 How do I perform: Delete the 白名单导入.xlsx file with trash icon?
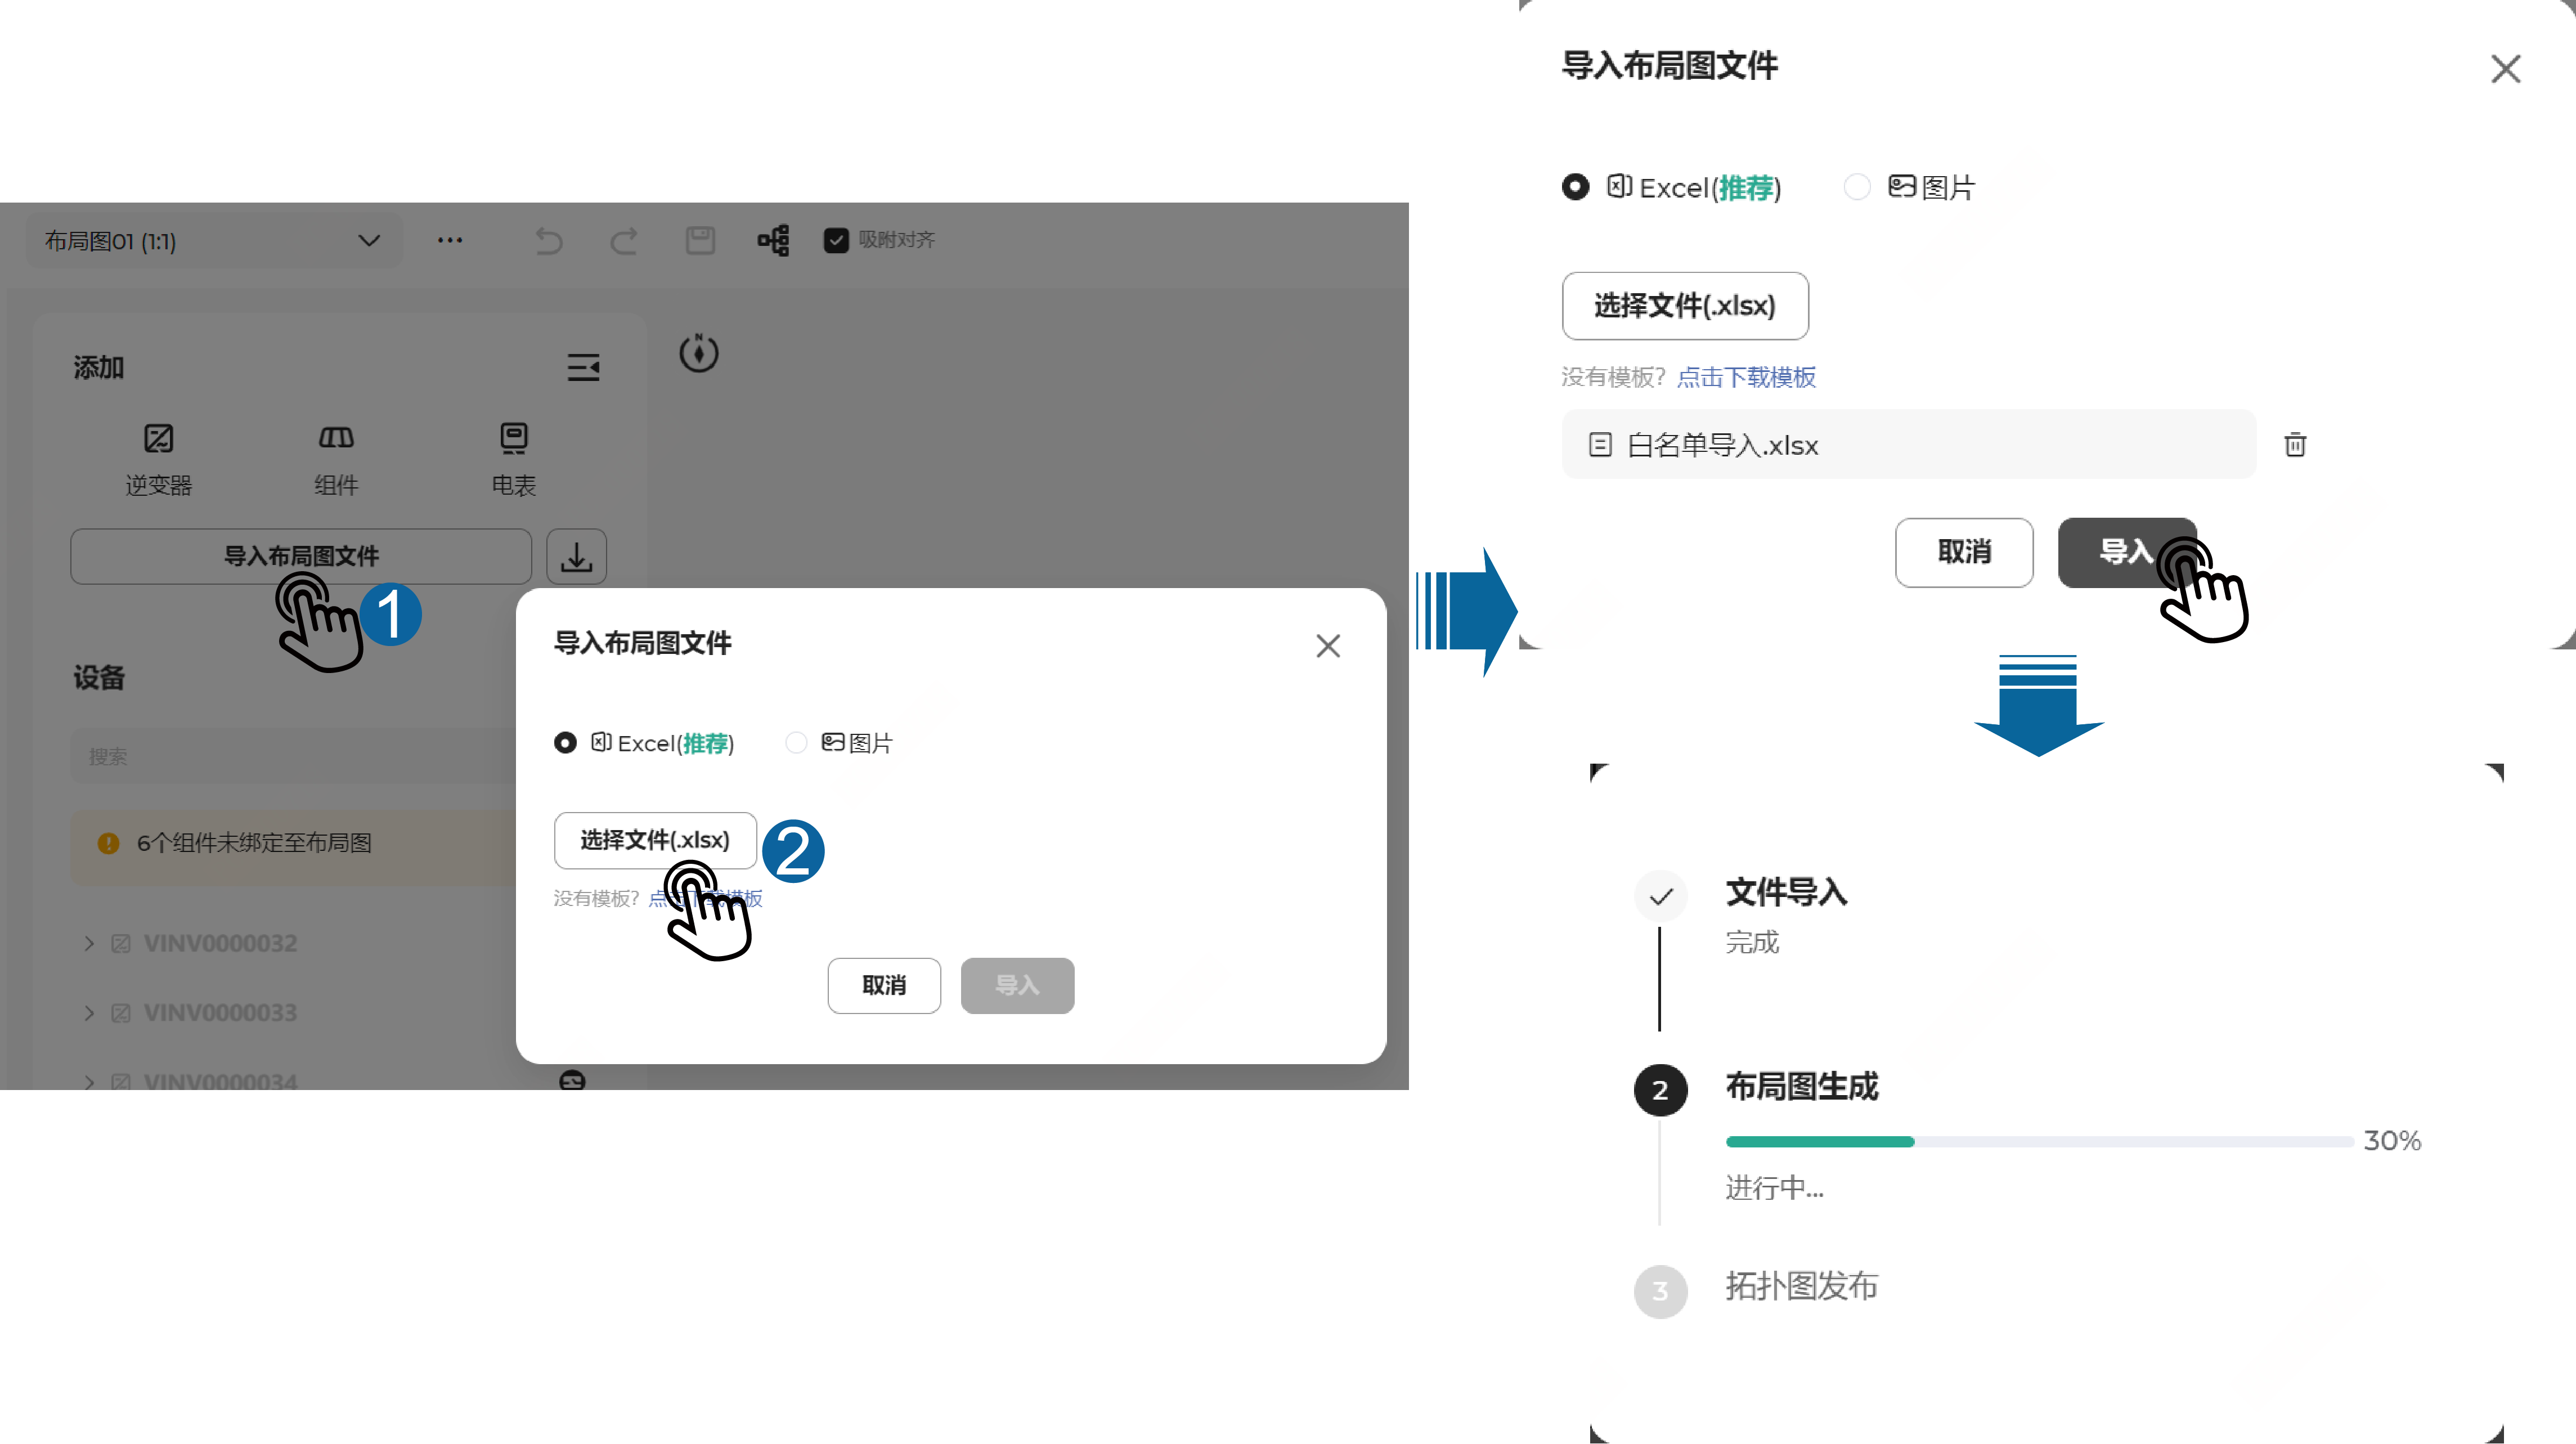[x=2295, y=444]
